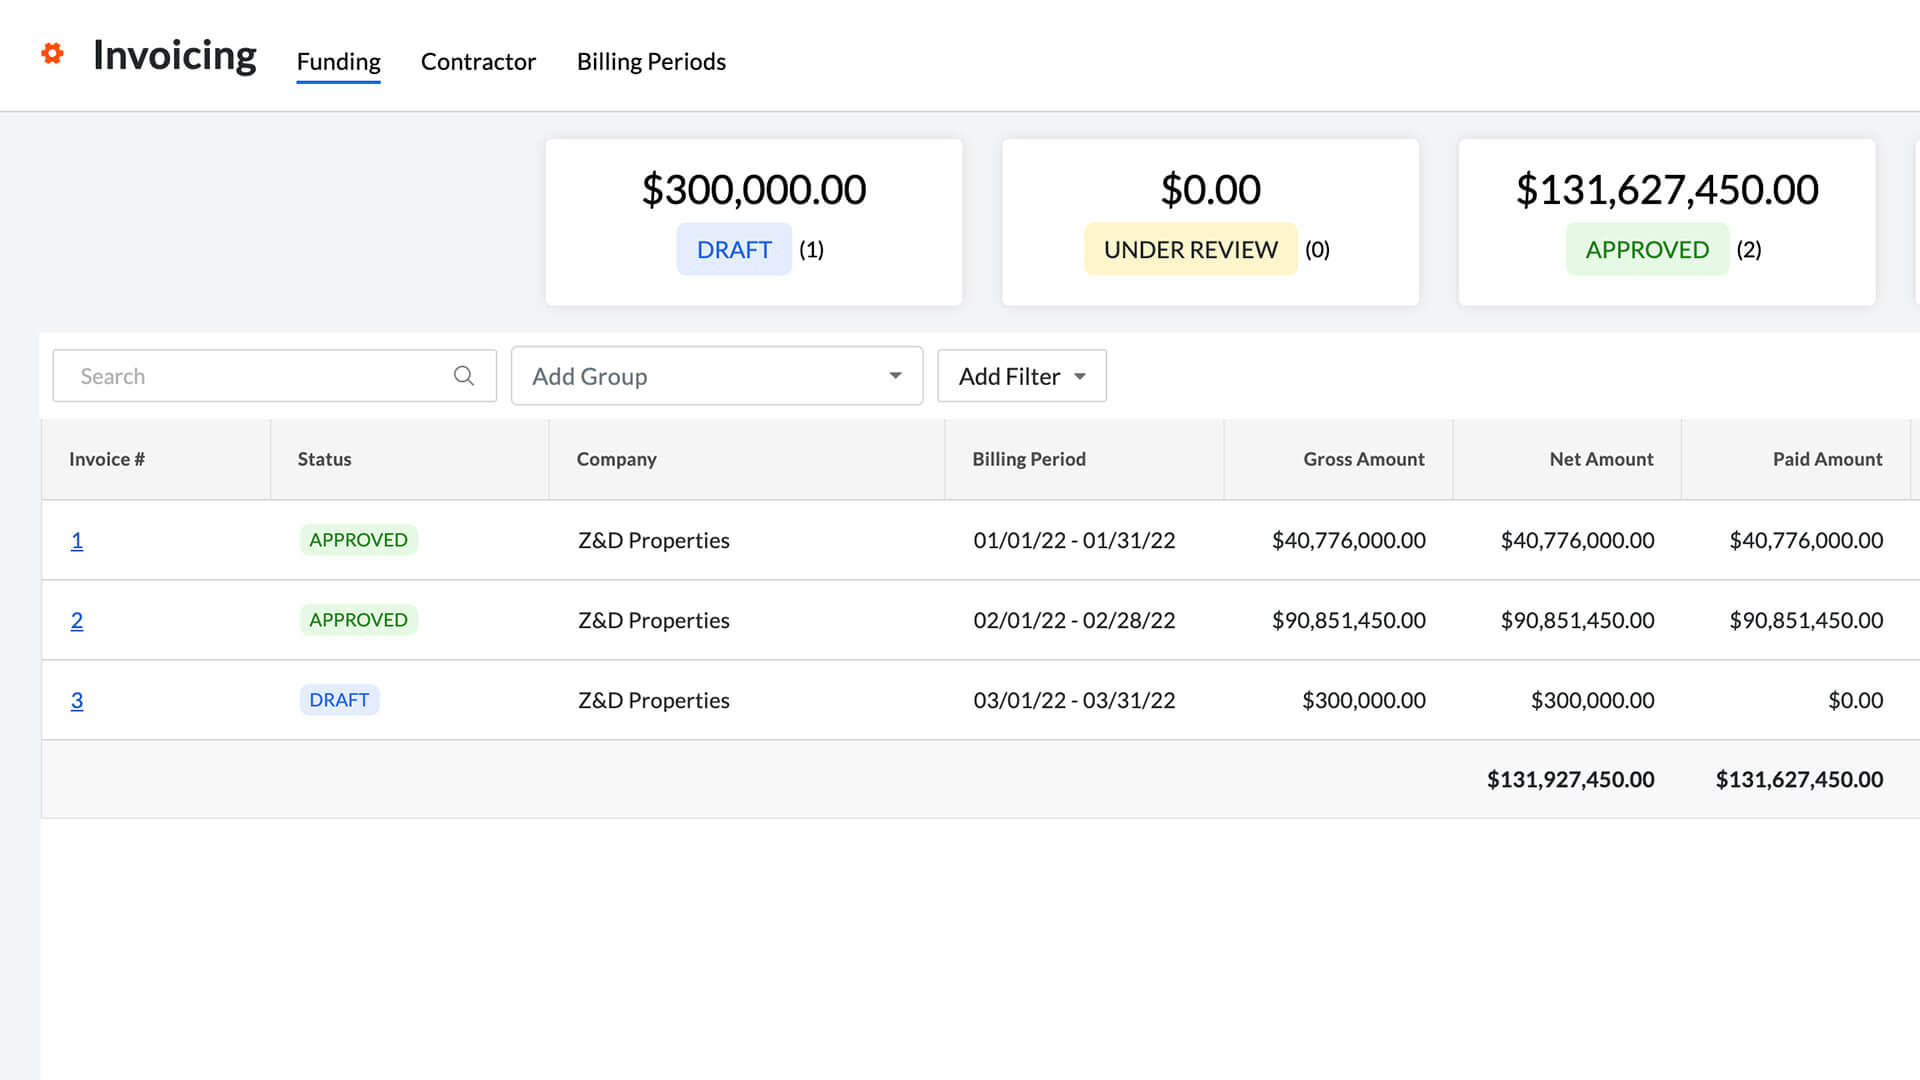
Task: Switch to the Contractor tab
Action: [x=478, y=62]
